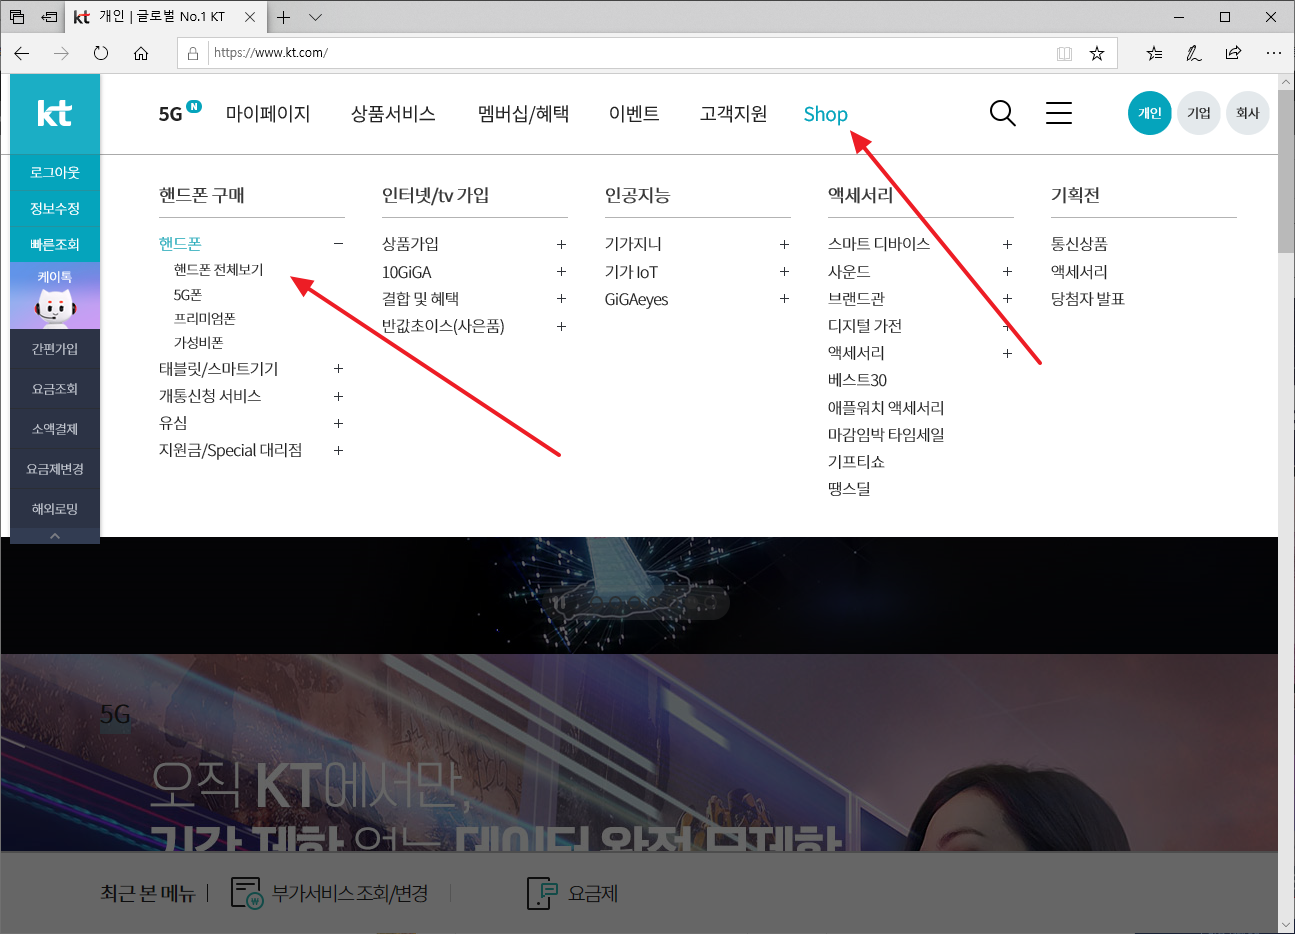This screenshot has width=1295, height=934.
Task: Open 마이페이지 top menu
Action: (268, 114)
